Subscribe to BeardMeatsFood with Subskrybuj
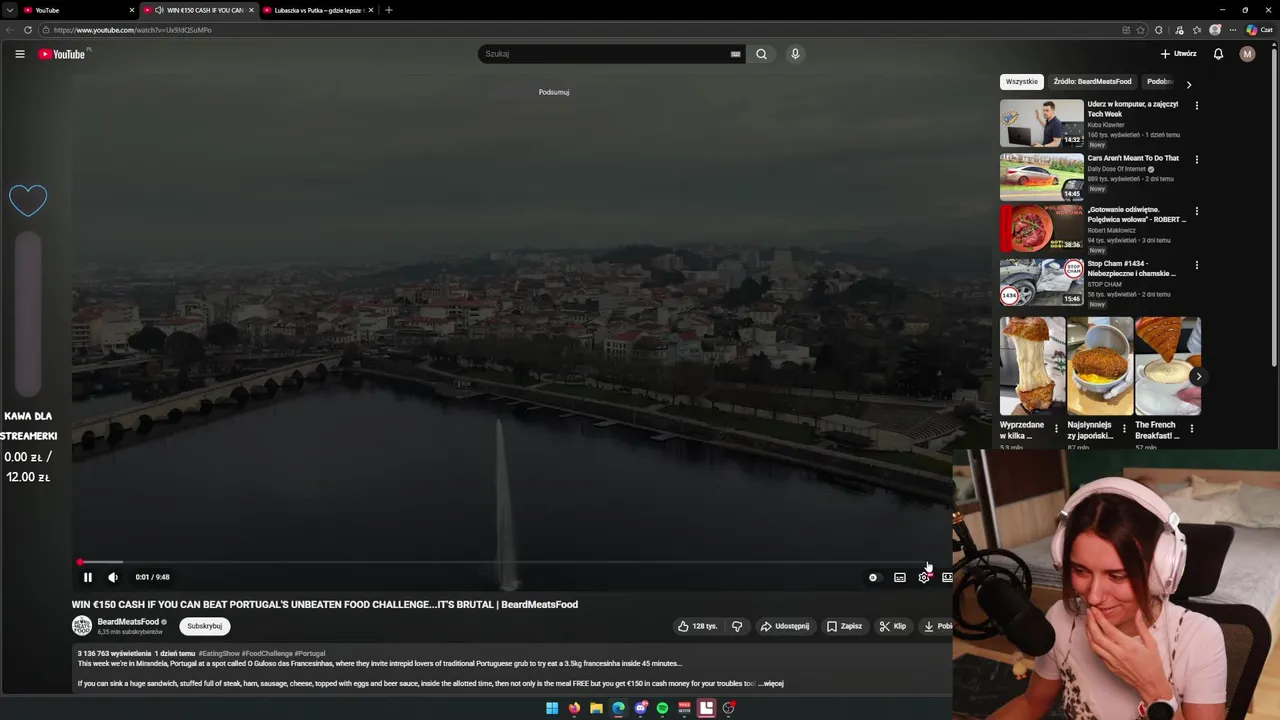The width and height of the screenshot is (1280, 720). coord(205,626)
